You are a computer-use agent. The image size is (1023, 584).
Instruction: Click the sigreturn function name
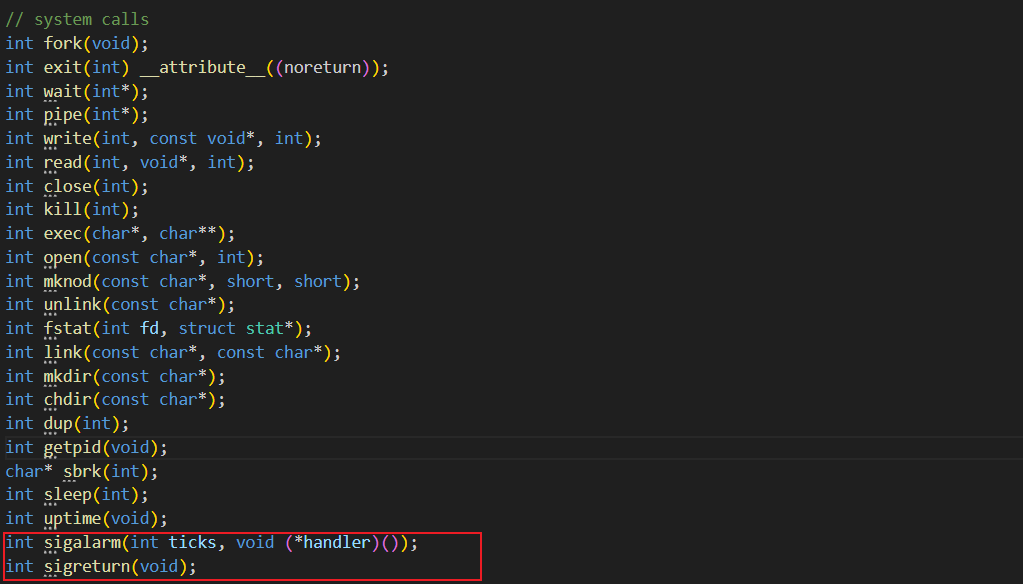click(87, 566)
